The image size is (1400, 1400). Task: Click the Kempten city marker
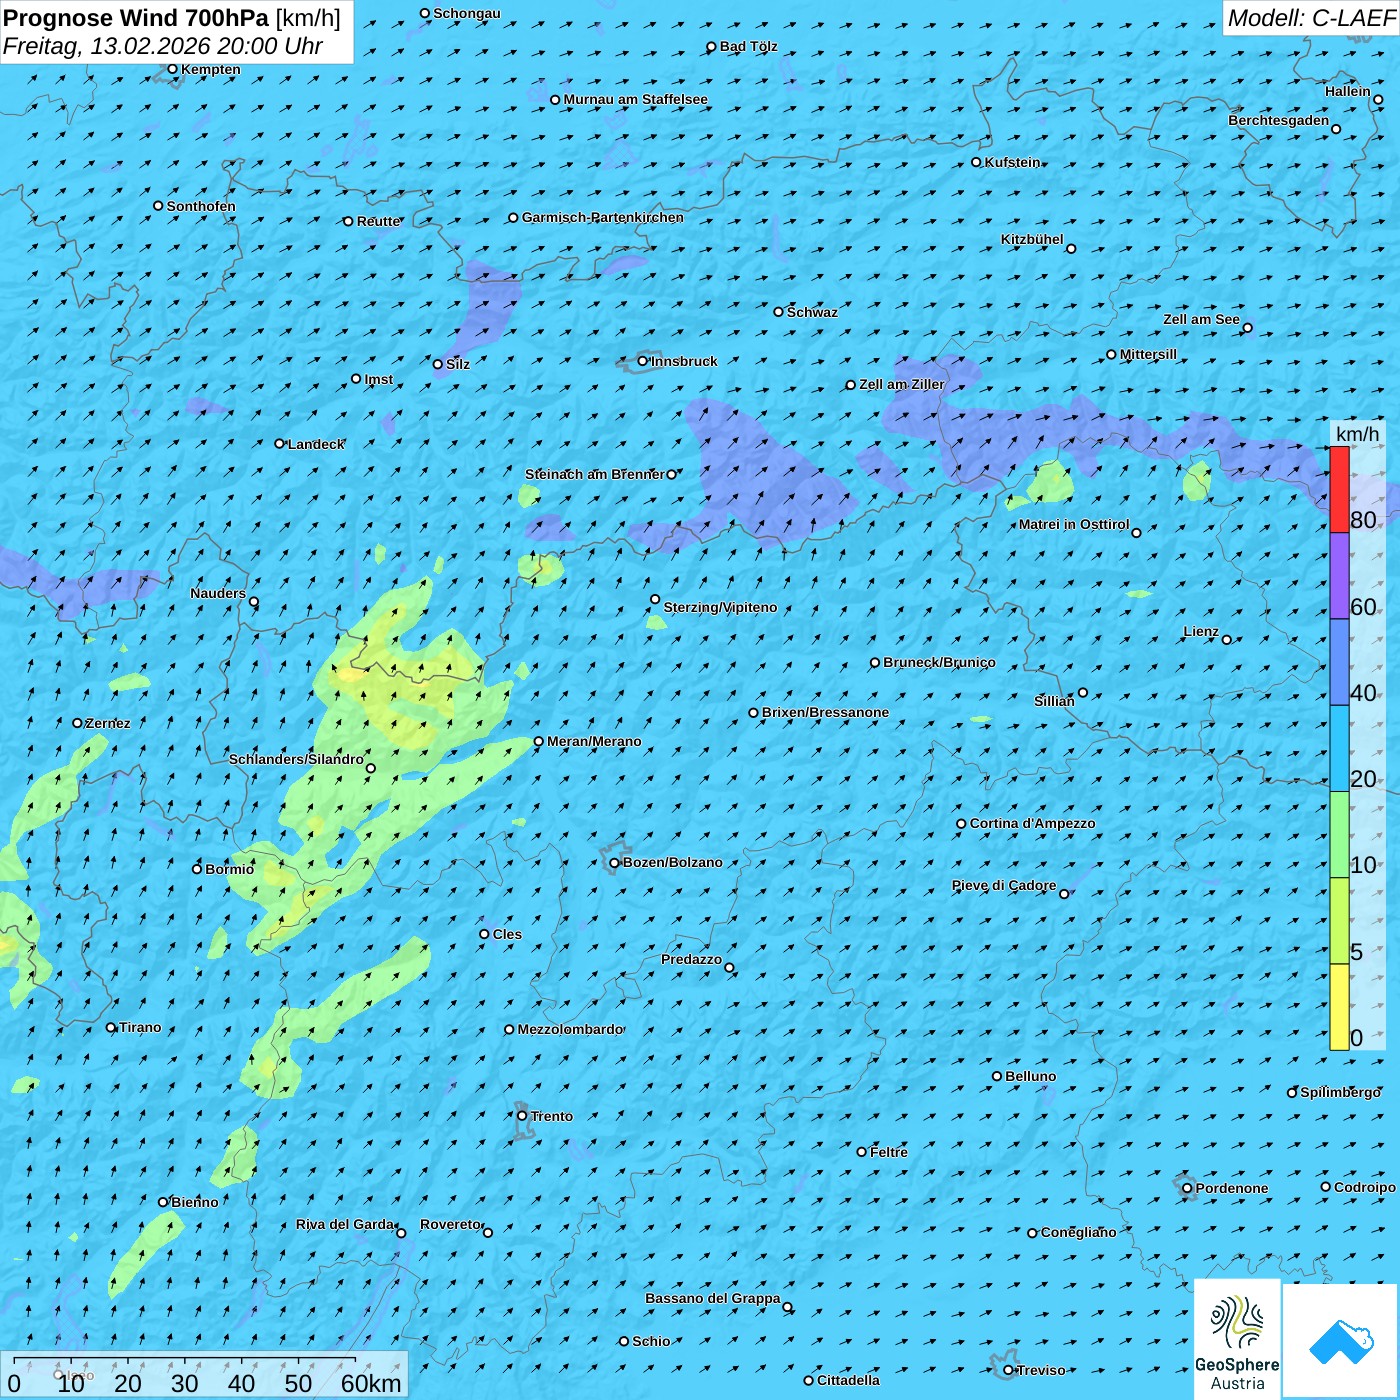pos(173,69)
